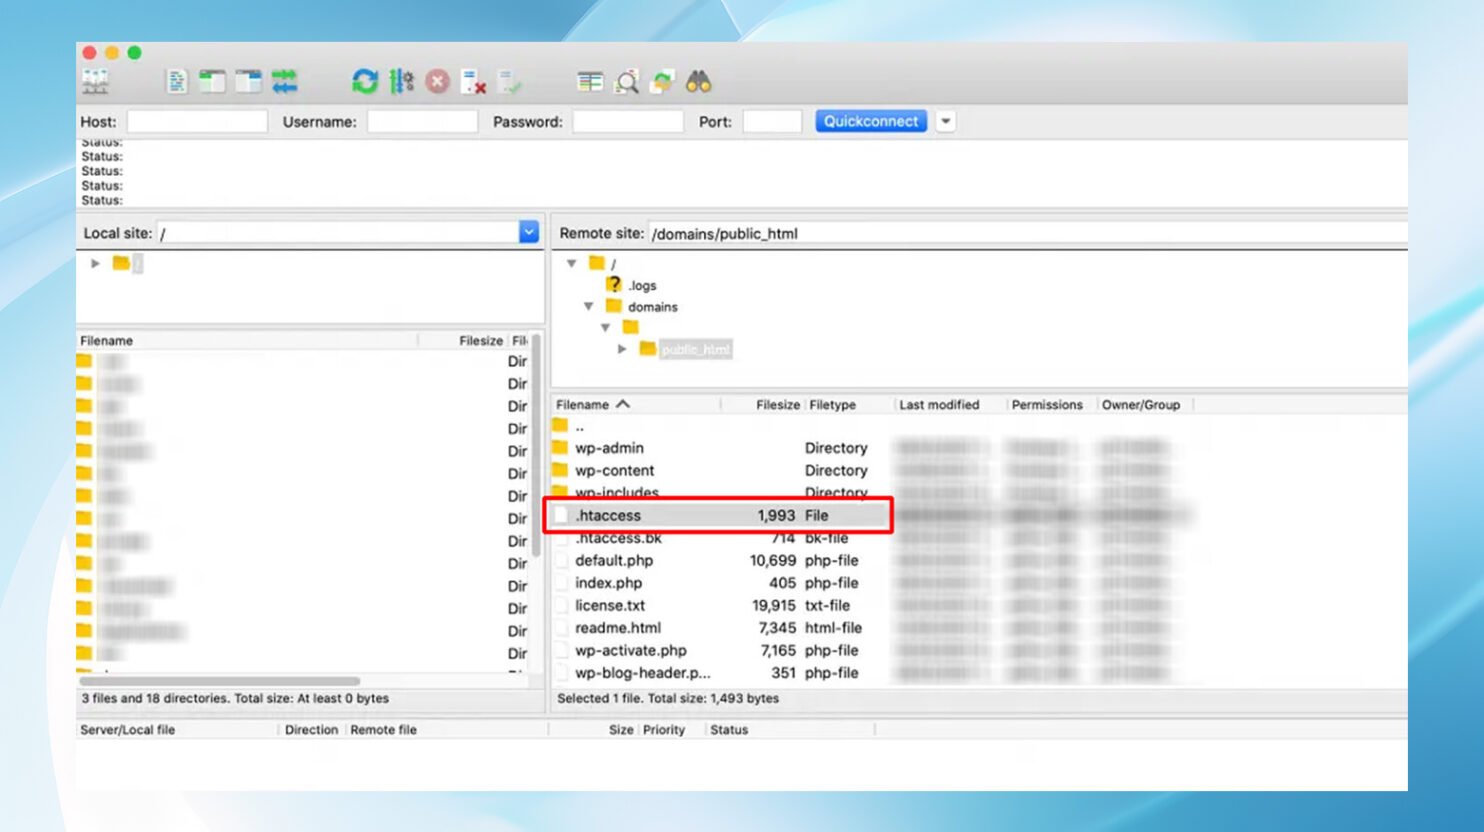Click the reconnect to last server icon
1484x832 pixels.
click(x=509, y=82)
